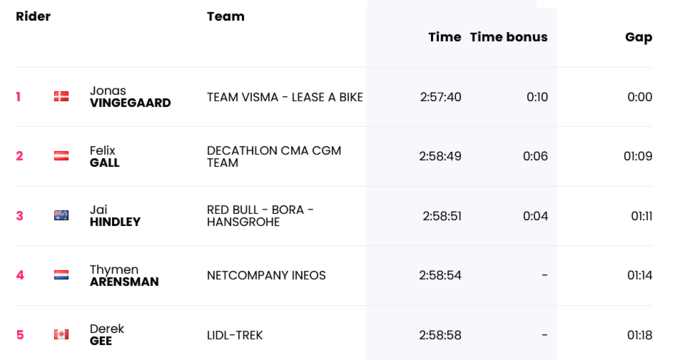
Task: Select Red Bull - Bora - Hansgrohe team
Action: [260, 216]
